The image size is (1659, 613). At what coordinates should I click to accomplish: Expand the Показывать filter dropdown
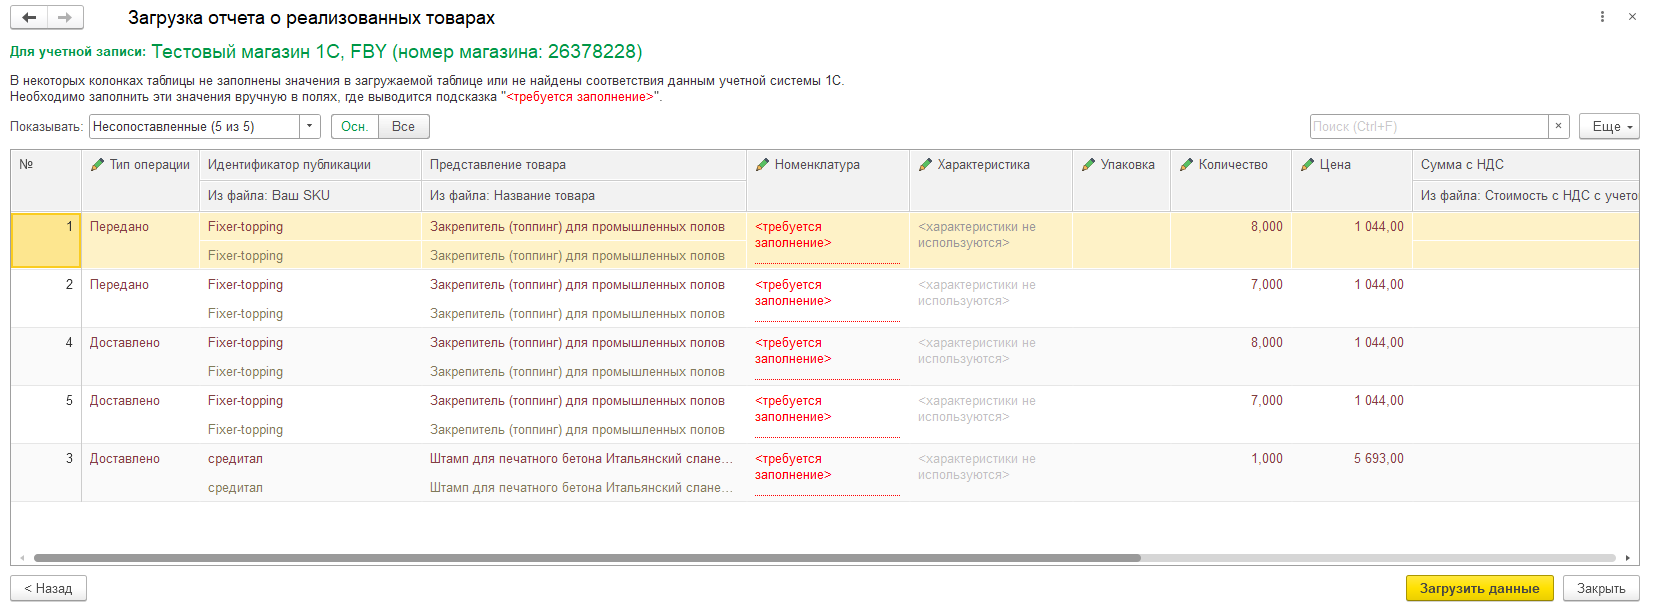click(x=310, y=126)
